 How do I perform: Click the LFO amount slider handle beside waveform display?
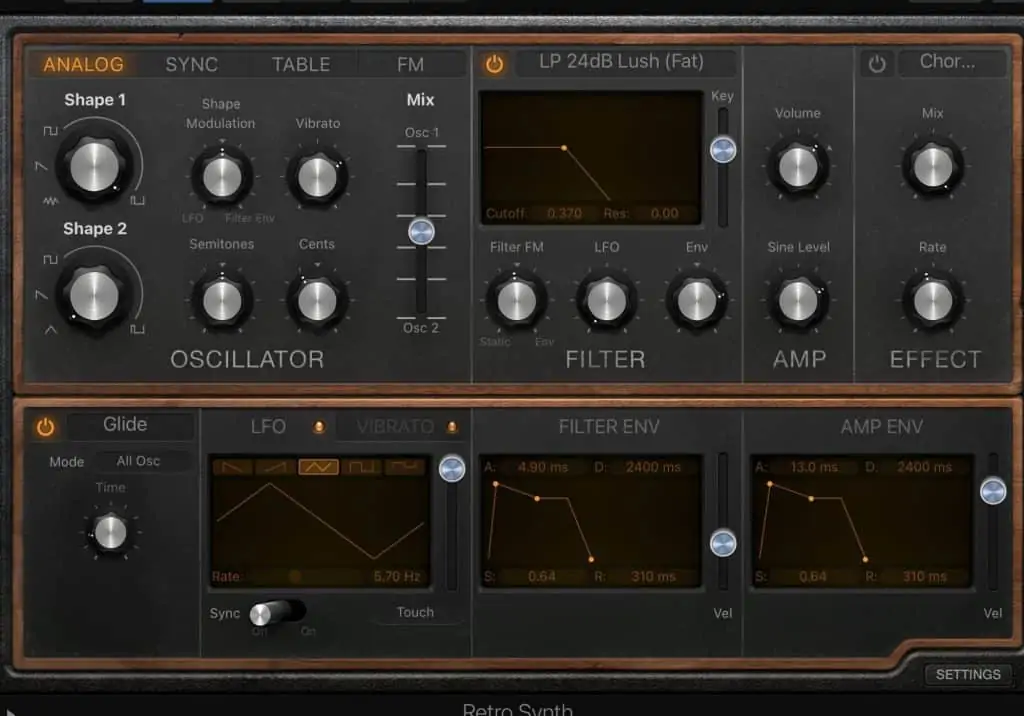pyautogui.click(x=452, y=468)
